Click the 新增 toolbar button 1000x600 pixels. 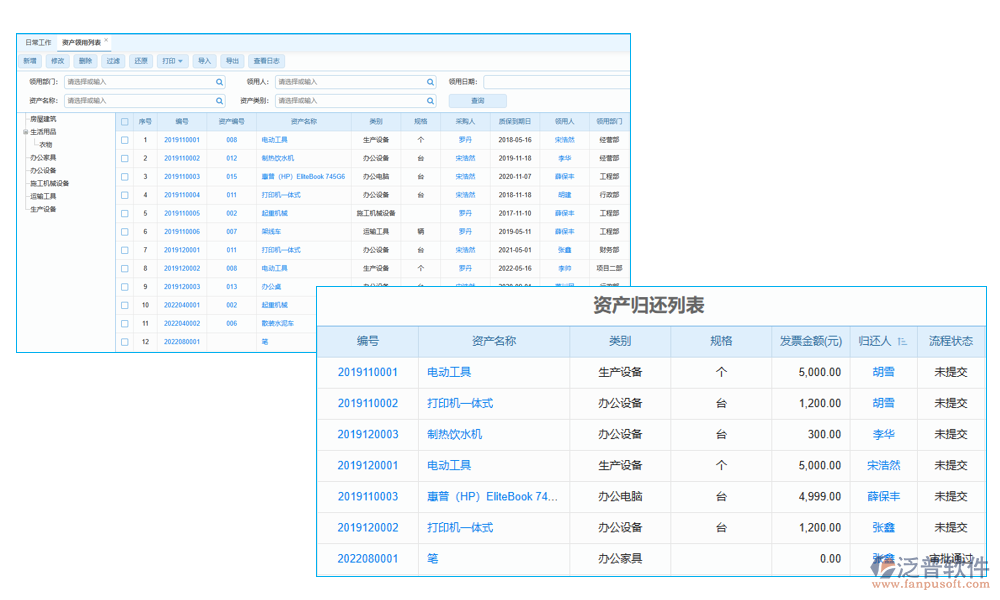[x=30, y=61]
